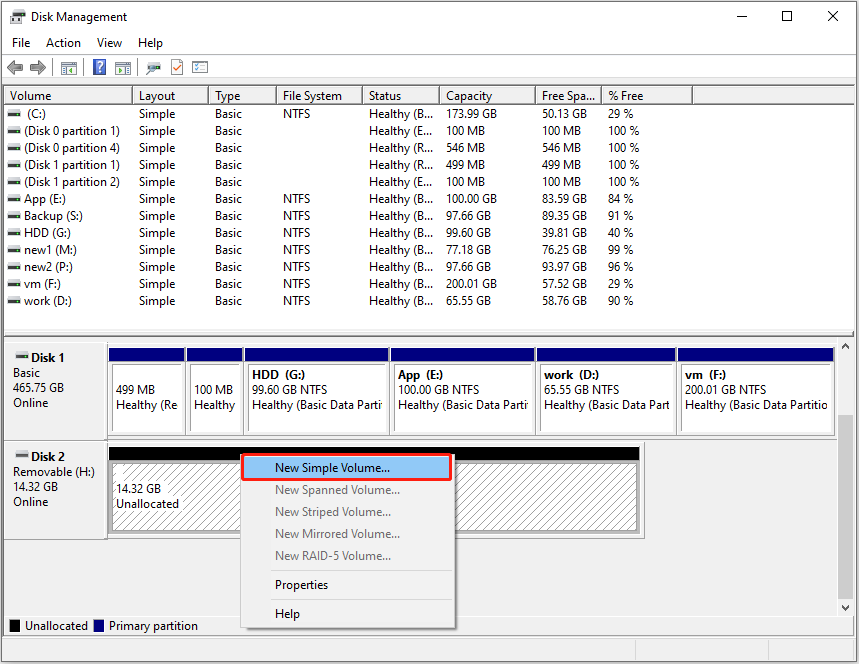Open the Action menu
The image size is (859, 664).
click(x=63, y=42)
